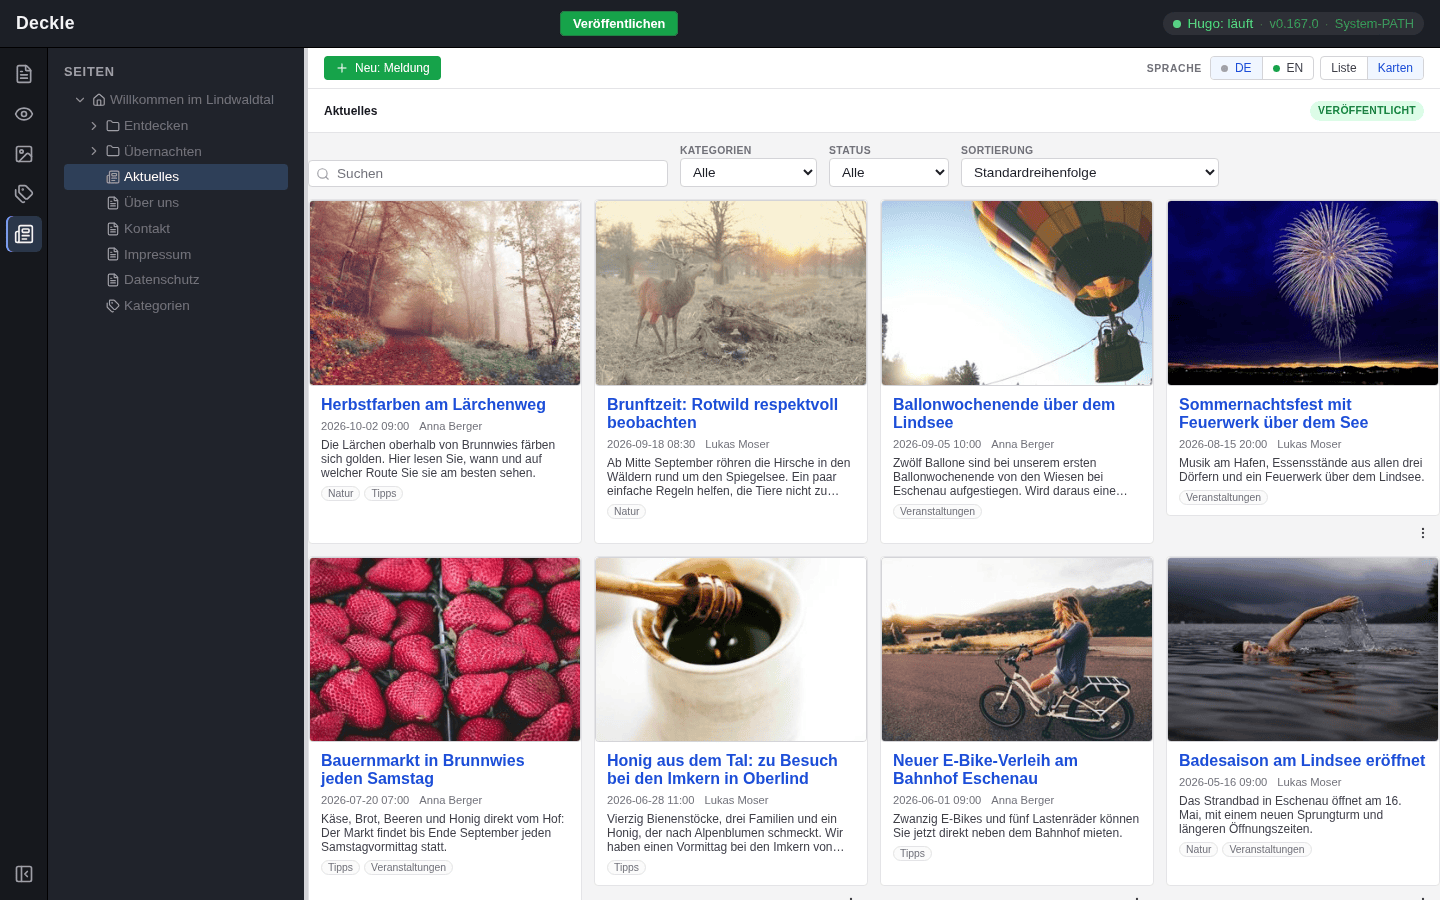The width and height of the screenshot is (1440, 900).
Task: Open the Kontakt page
Action: click(x=176, y=229)
